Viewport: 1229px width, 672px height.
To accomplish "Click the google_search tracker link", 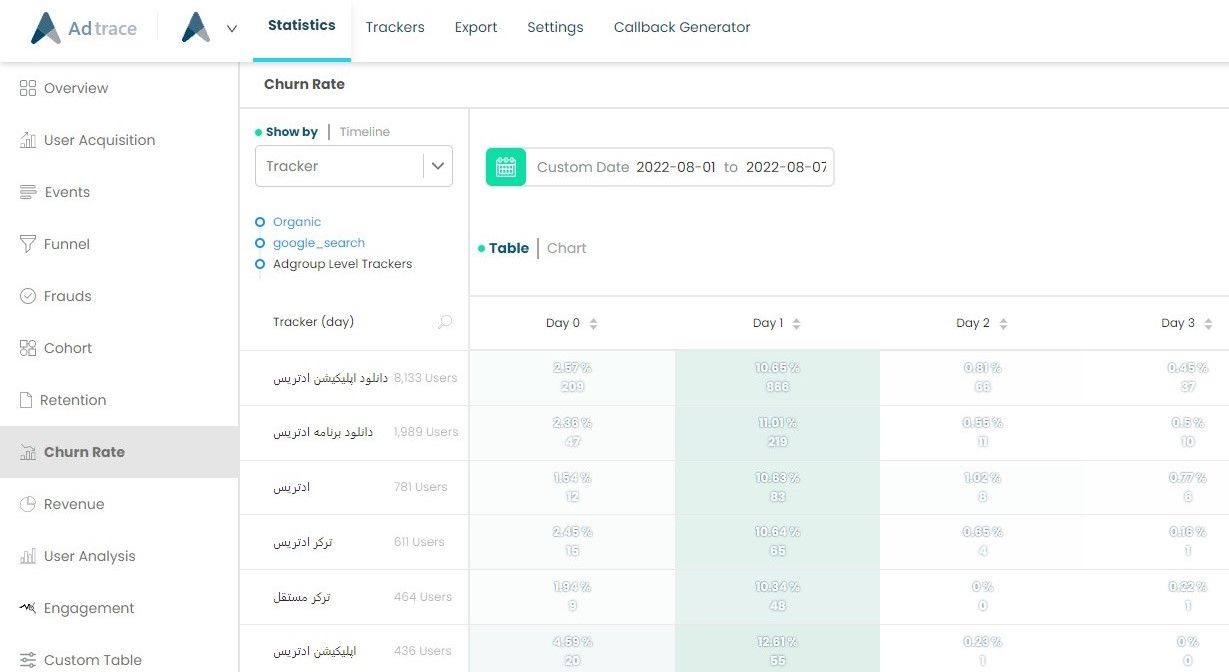I will [318, 243].
